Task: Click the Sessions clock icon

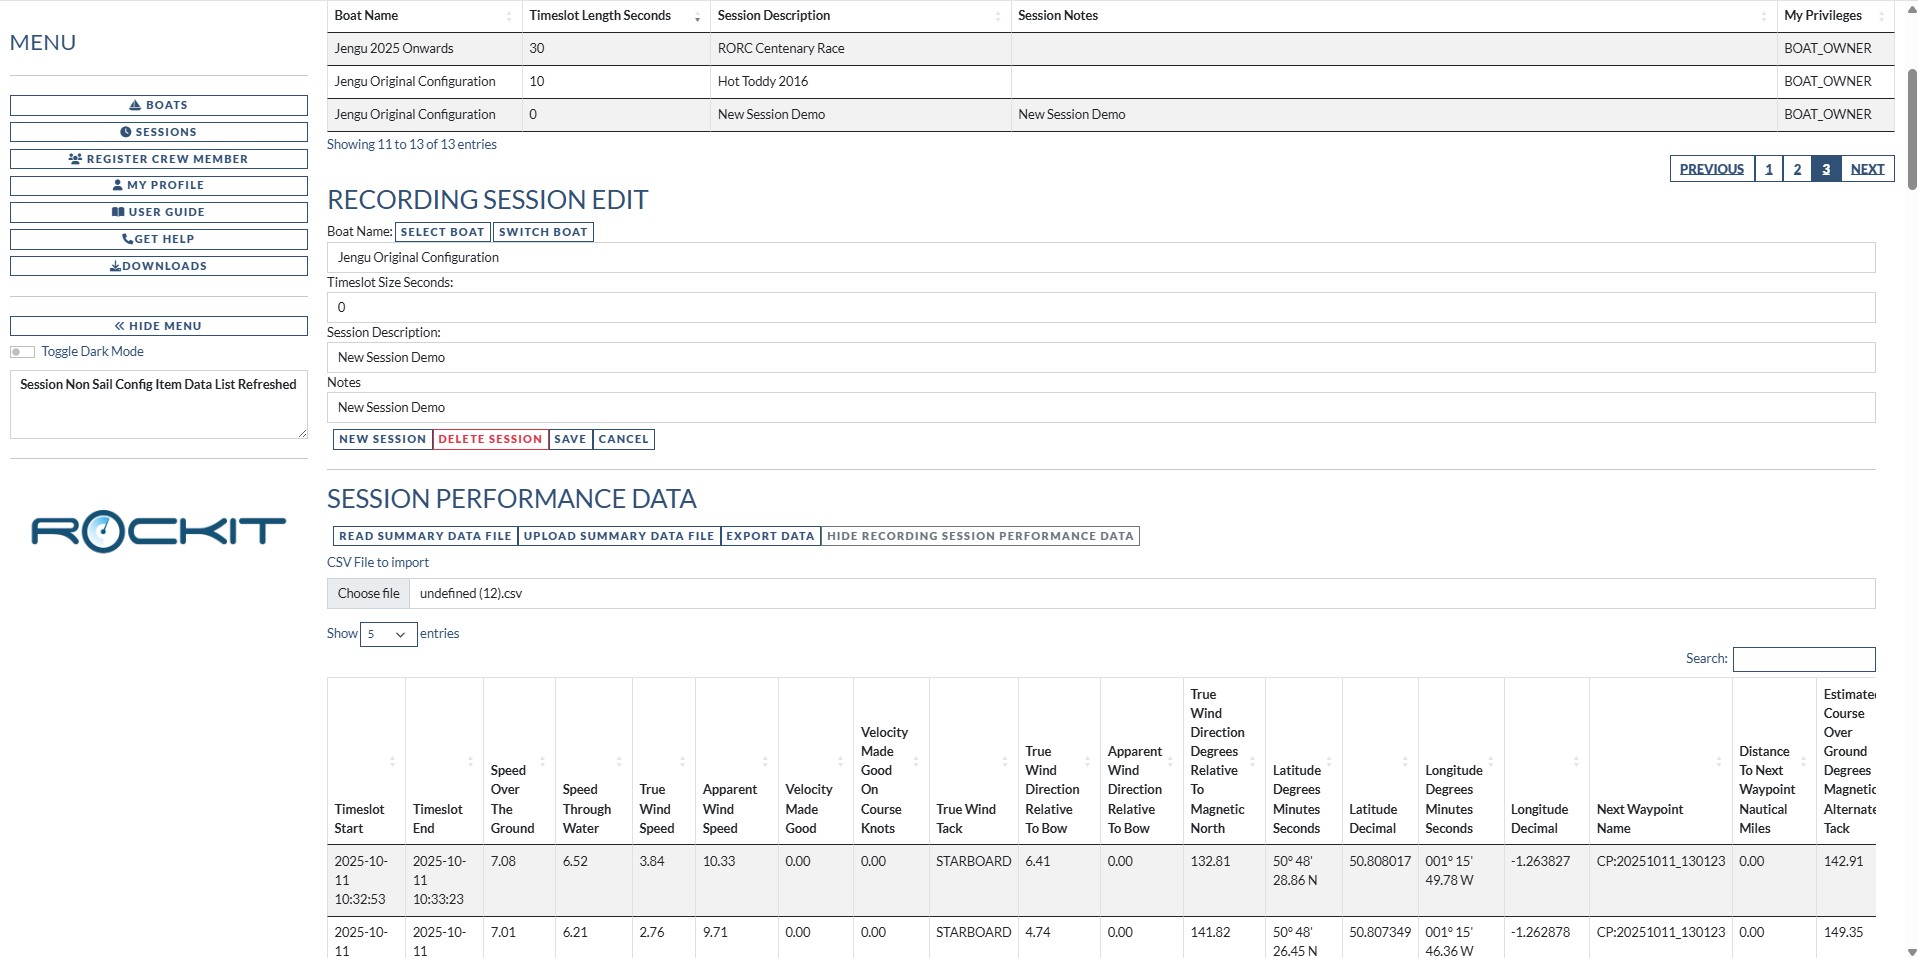Action: tap(126, 132)
